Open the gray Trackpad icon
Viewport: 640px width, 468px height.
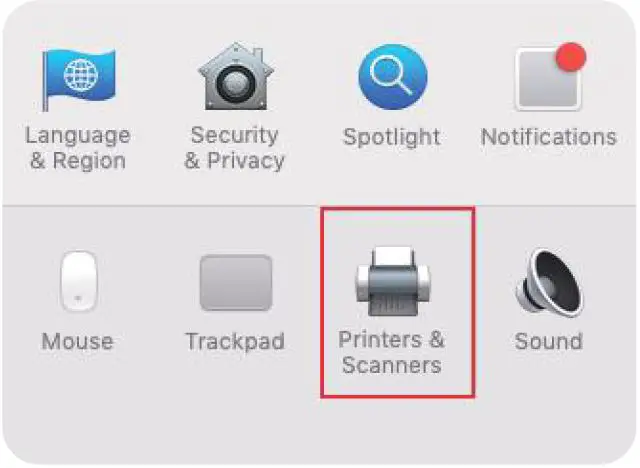(236, 282)
